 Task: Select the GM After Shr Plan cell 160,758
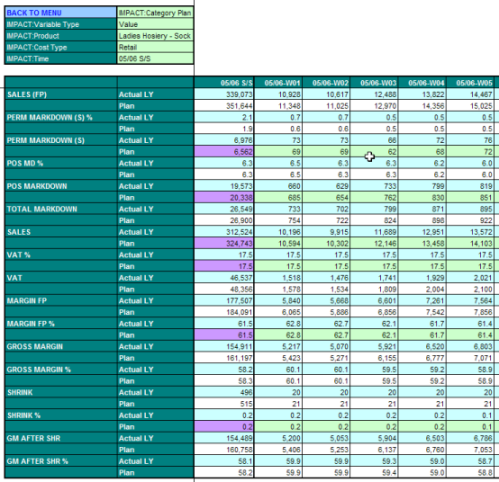tap(224, 450)
